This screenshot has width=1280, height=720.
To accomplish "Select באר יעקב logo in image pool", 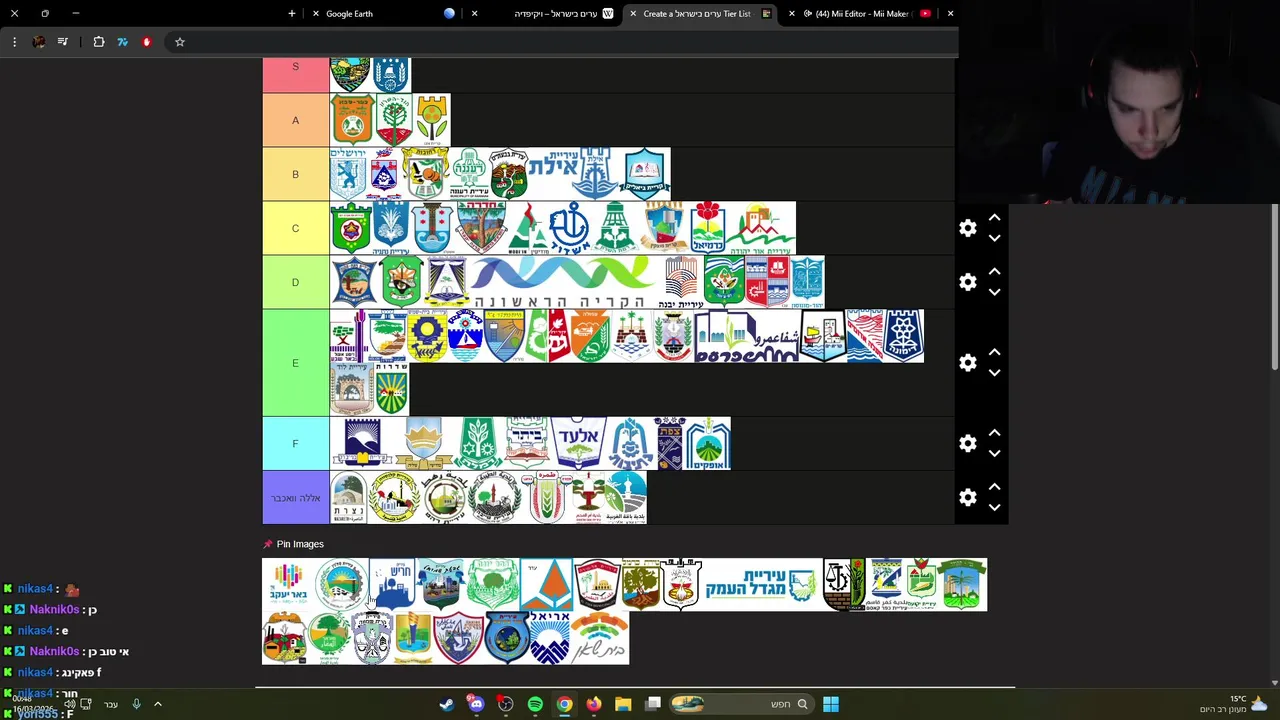I will pyautogui.click(x=288, y=584).
